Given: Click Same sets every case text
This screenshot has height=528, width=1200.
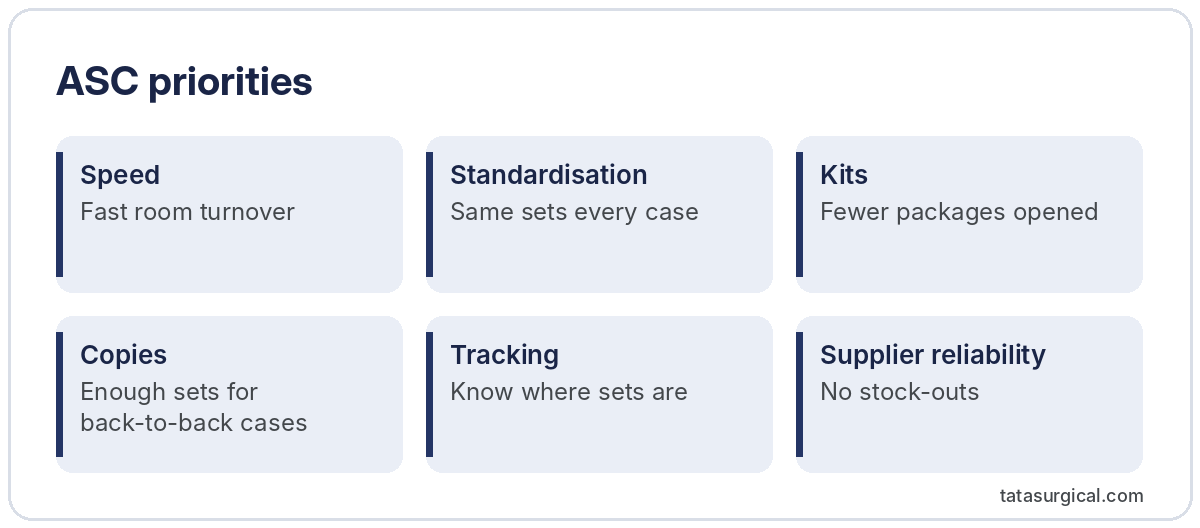Looking at the screenshot, I should [574, 212].
